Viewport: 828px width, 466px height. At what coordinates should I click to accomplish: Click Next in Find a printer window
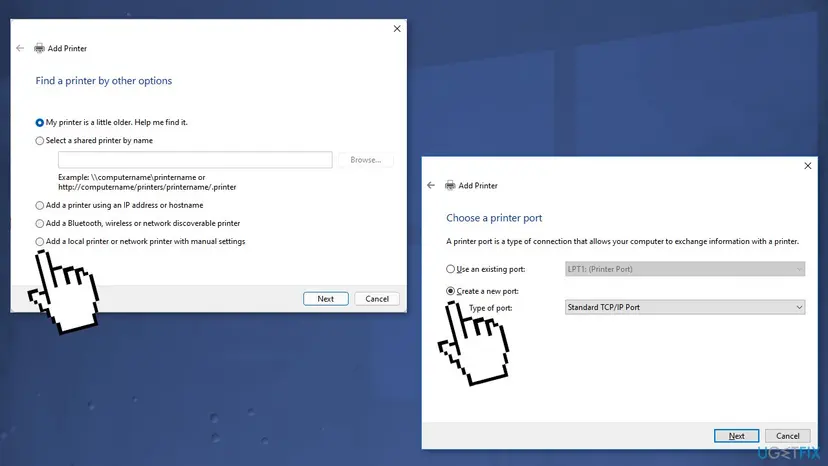click(326, 299)
